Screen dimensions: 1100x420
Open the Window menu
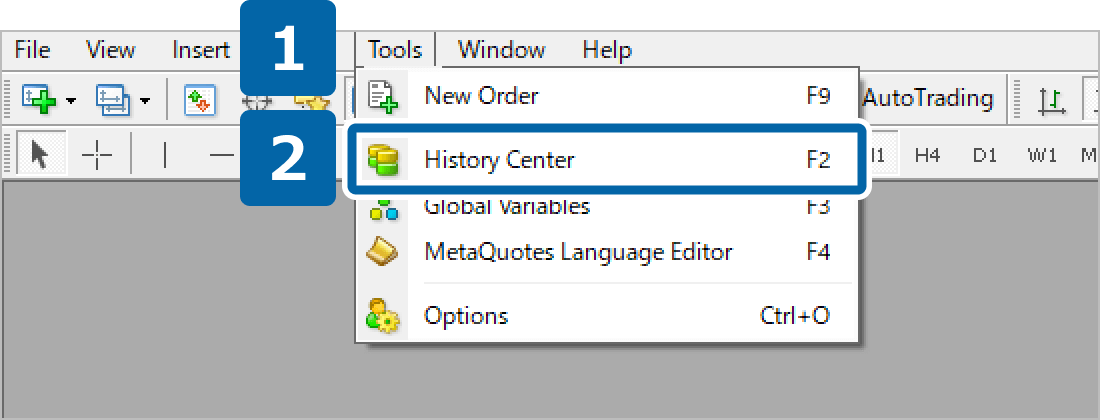(502, 50)
